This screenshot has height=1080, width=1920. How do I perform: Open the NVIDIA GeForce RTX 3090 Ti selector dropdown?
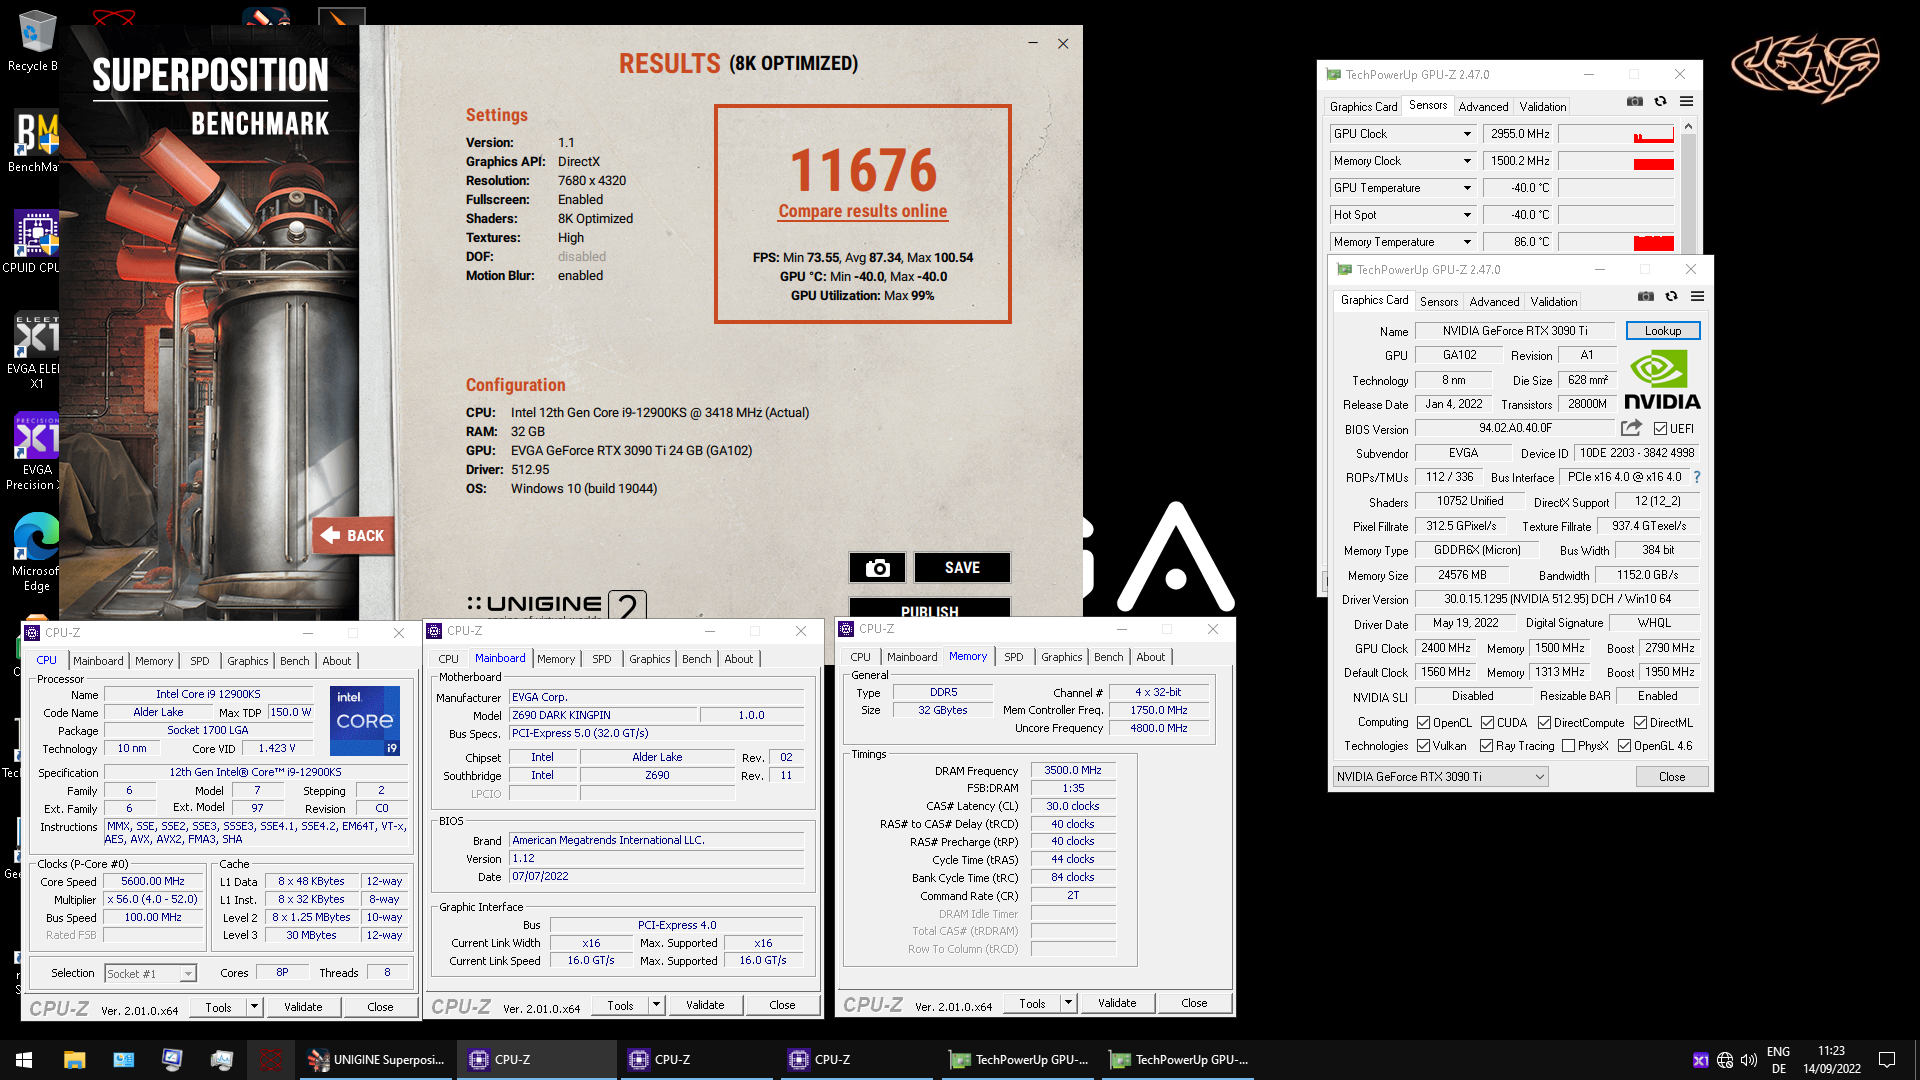pos(1440,777)
